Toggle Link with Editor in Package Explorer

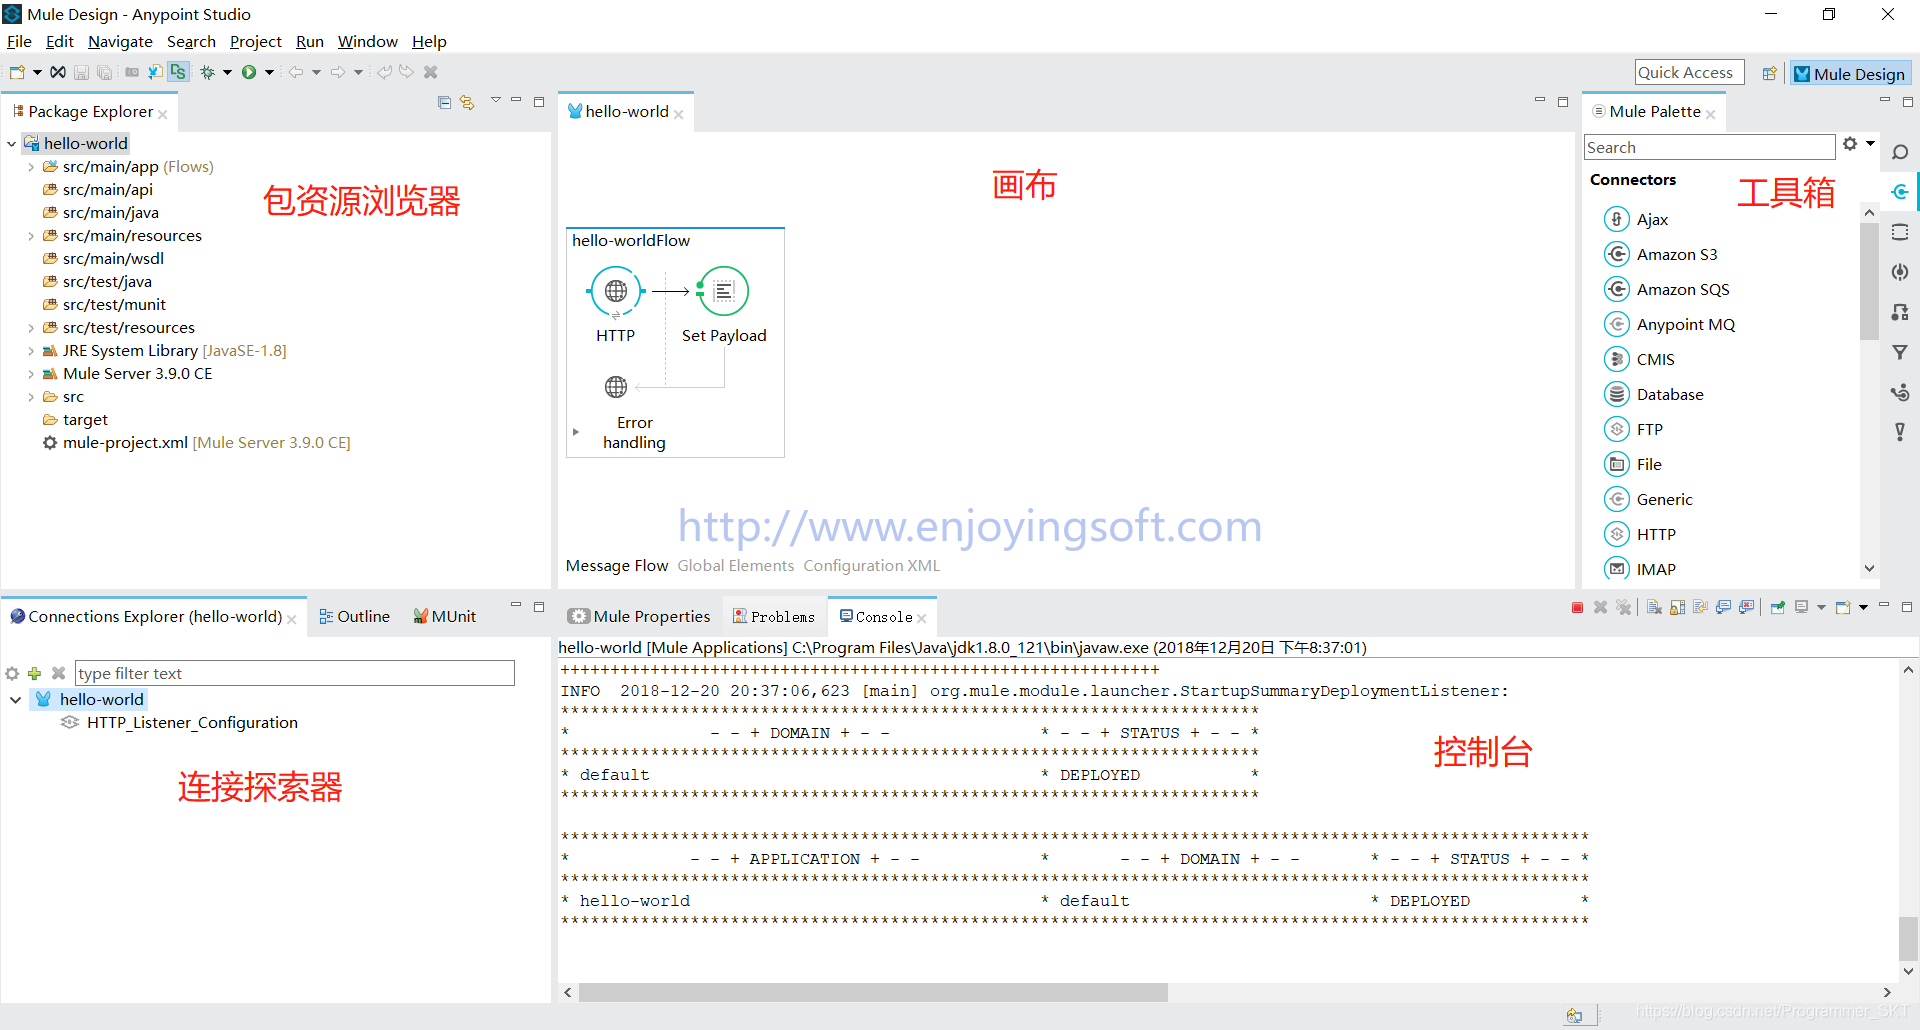pyautogui.click(x=467, y=102)
